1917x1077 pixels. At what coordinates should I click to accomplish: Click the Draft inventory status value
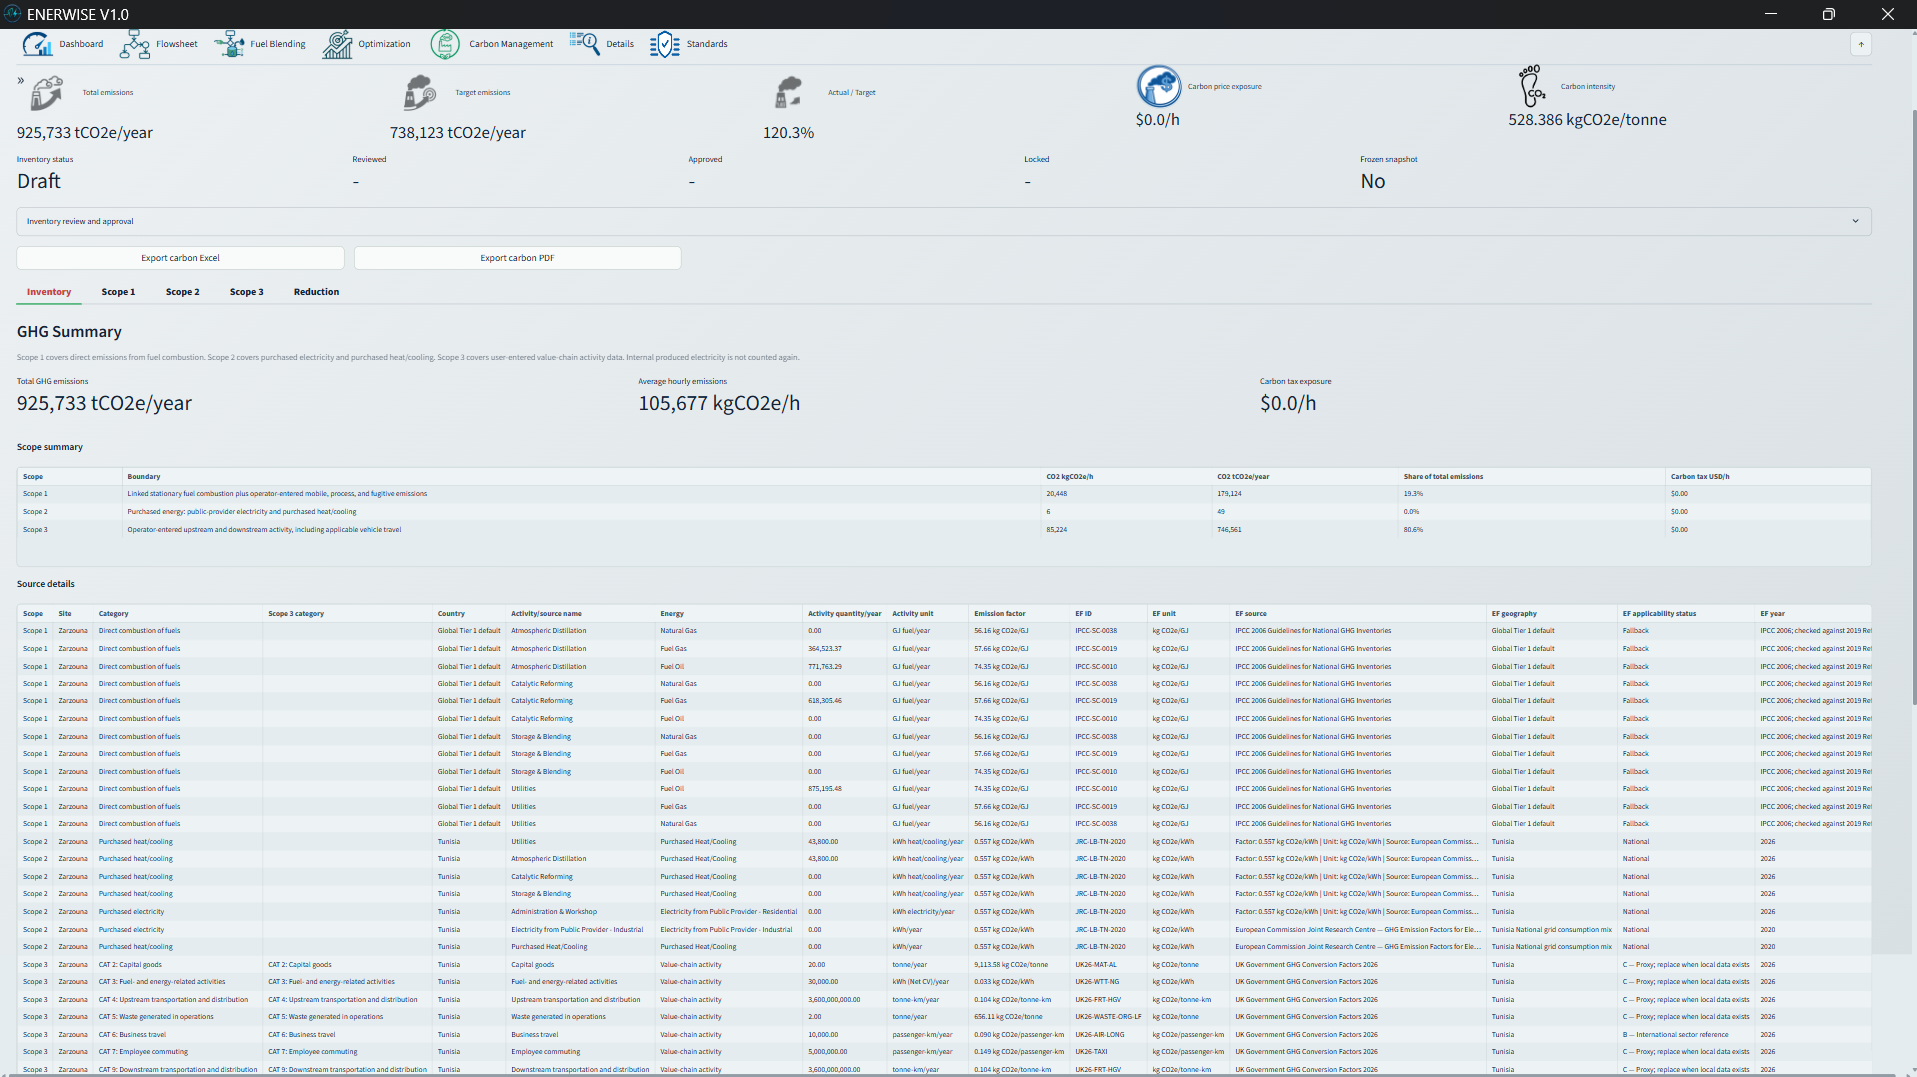click(39, 181)
